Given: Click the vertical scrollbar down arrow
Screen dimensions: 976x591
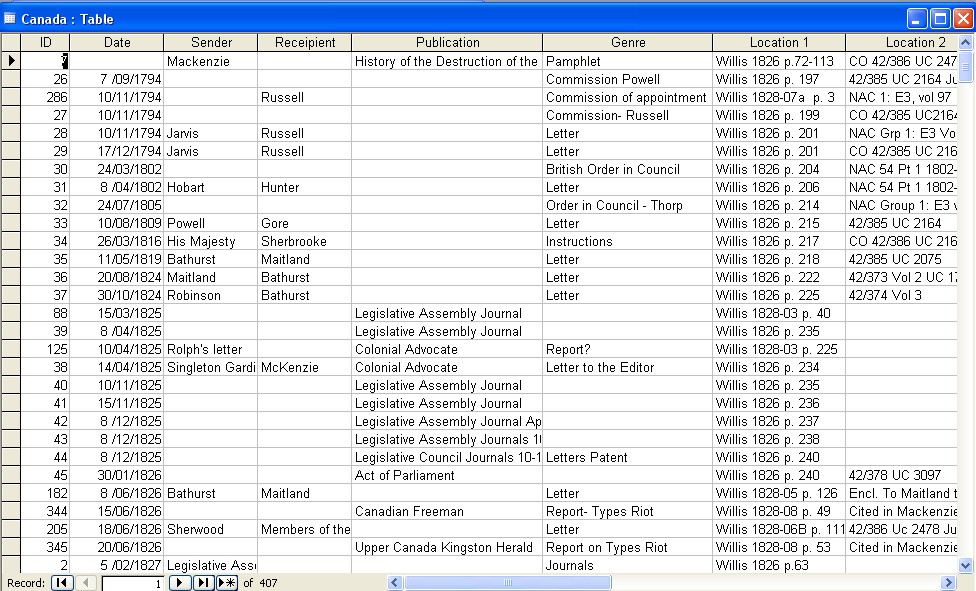Looking at the screenshot, I should click(x=966, y=565).
